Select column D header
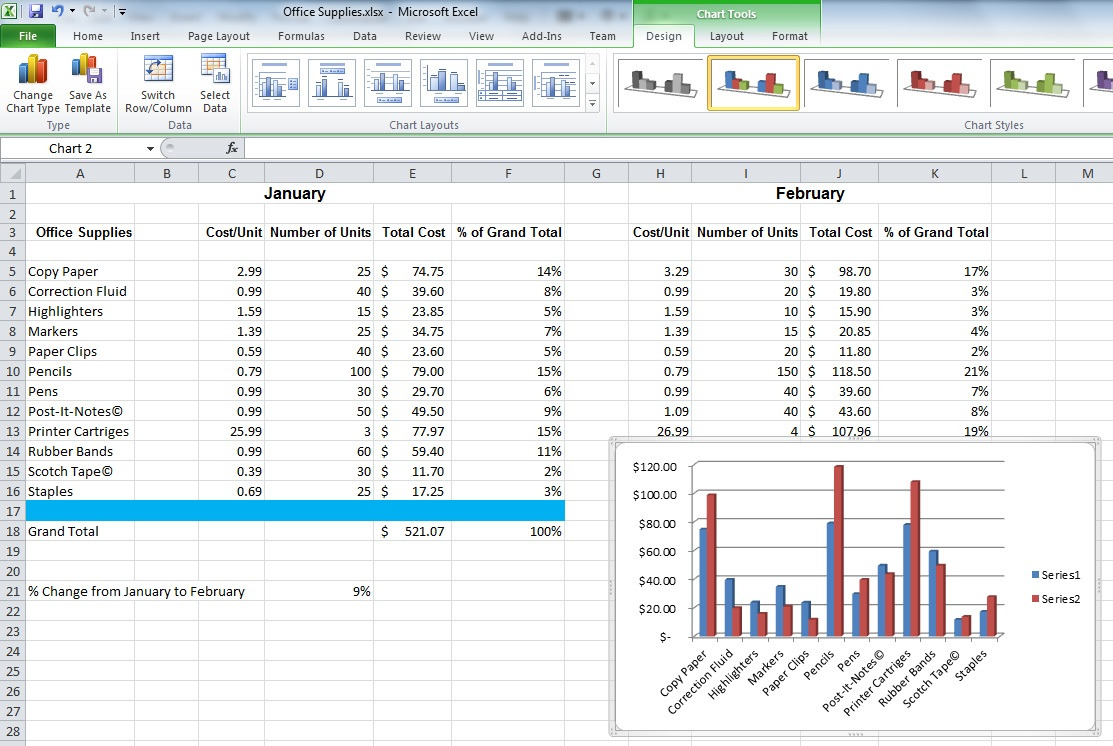This screenshot has height=746, width=1113. (319, 174)
